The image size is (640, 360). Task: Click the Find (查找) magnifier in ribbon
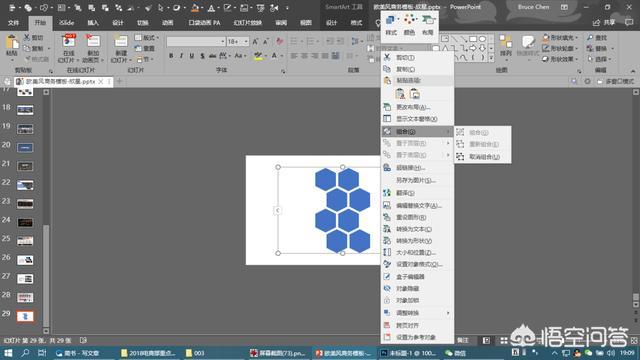[x=590, y=38]
